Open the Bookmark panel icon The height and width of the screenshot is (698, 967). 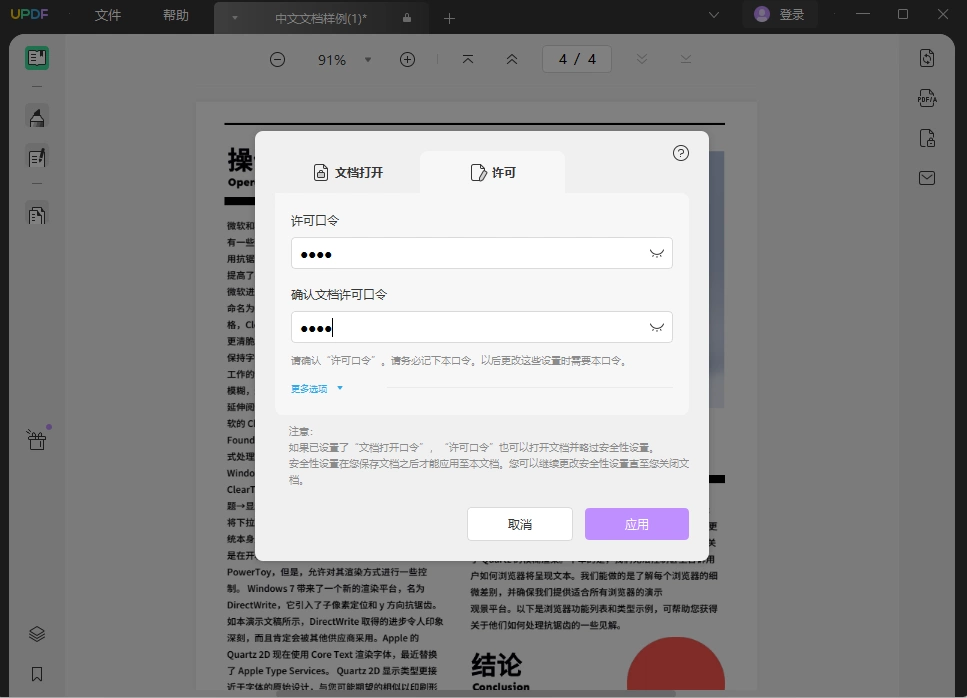37,674
